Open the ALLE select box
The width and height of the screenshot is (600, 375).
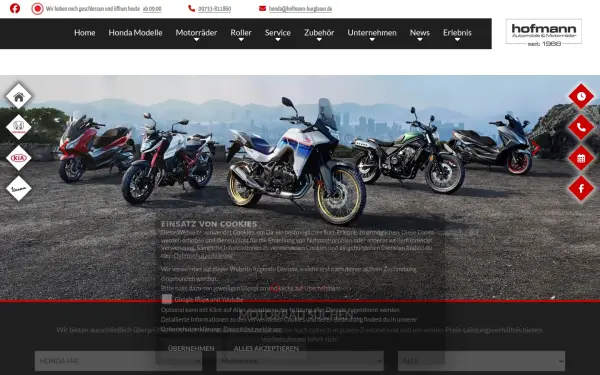tap(481, 361)
